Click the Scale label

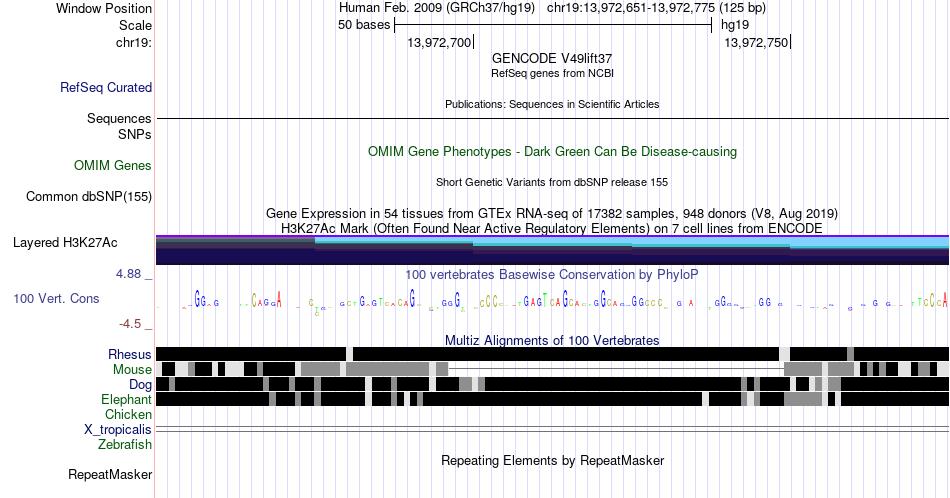pyautogui.click(x=136, y=26)
